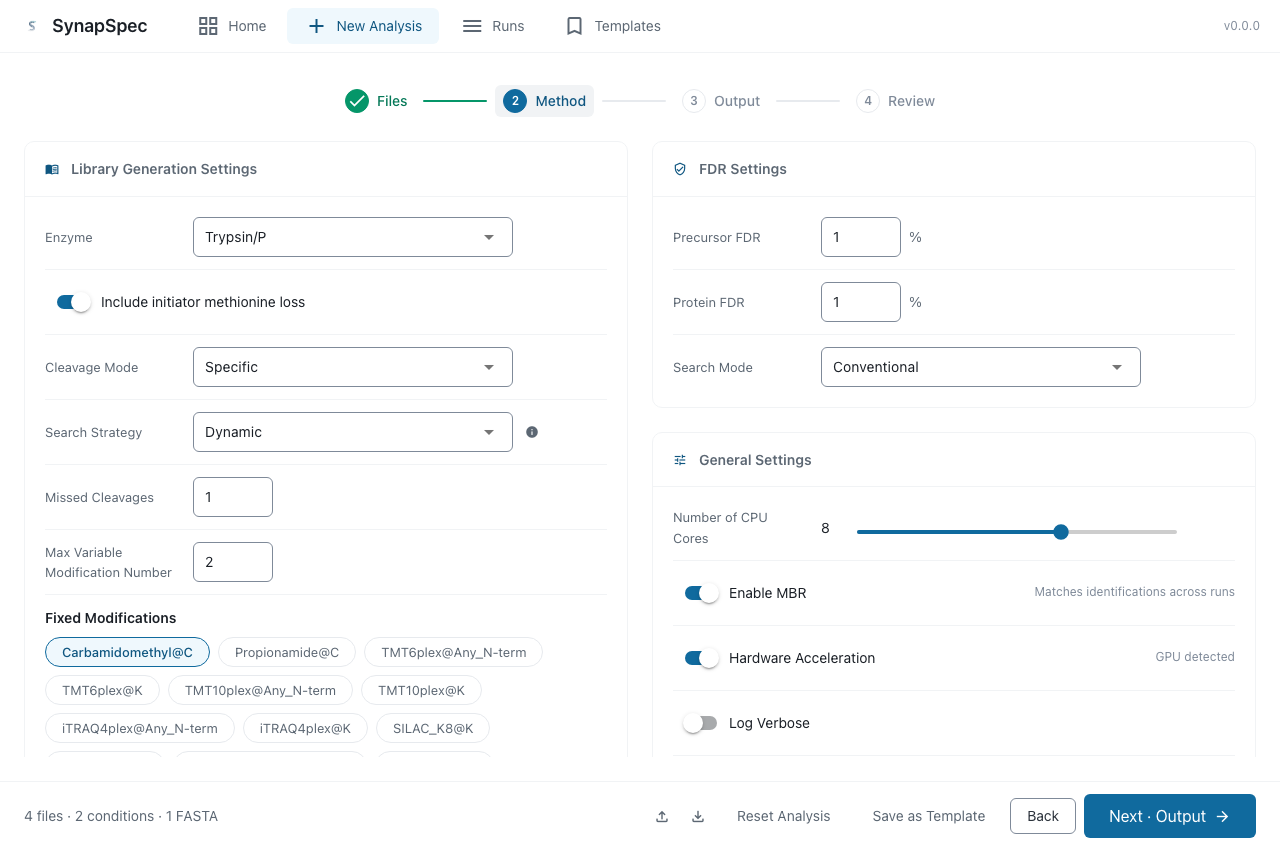Go to the Files step label
Screen dimensions: 1280x850
pyautogui.click(x=392, y=101)
